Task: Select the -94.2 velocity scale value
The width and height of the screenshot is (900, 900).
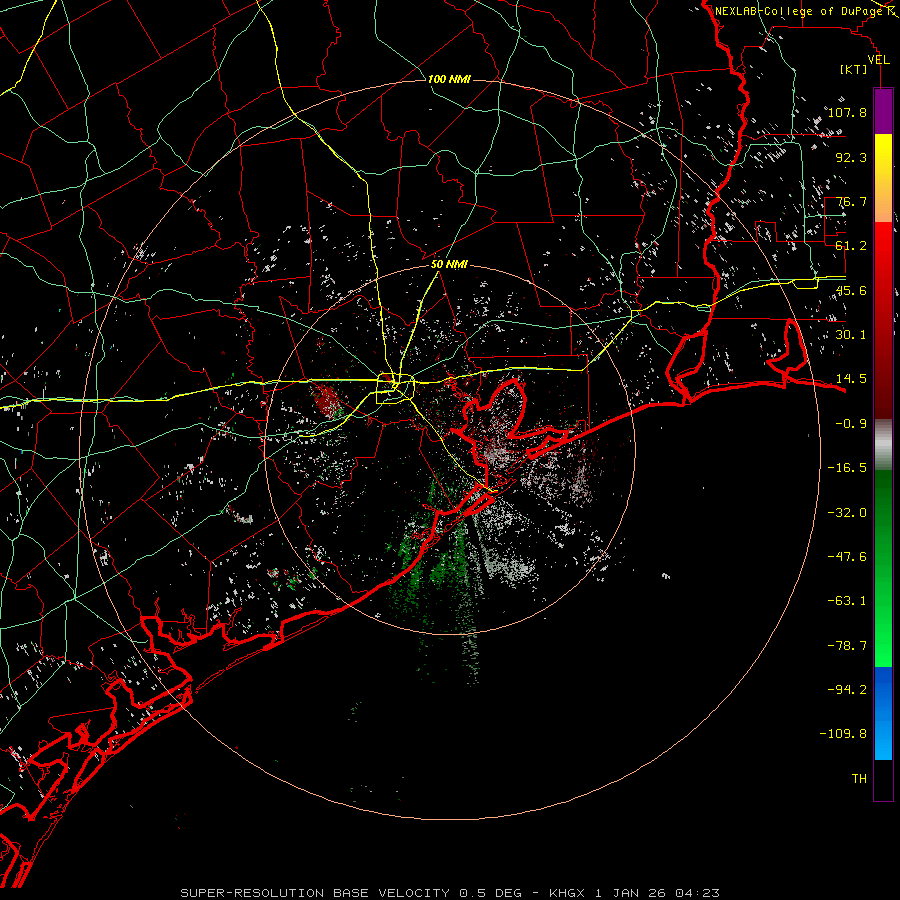Action: [x=847, y=690]
